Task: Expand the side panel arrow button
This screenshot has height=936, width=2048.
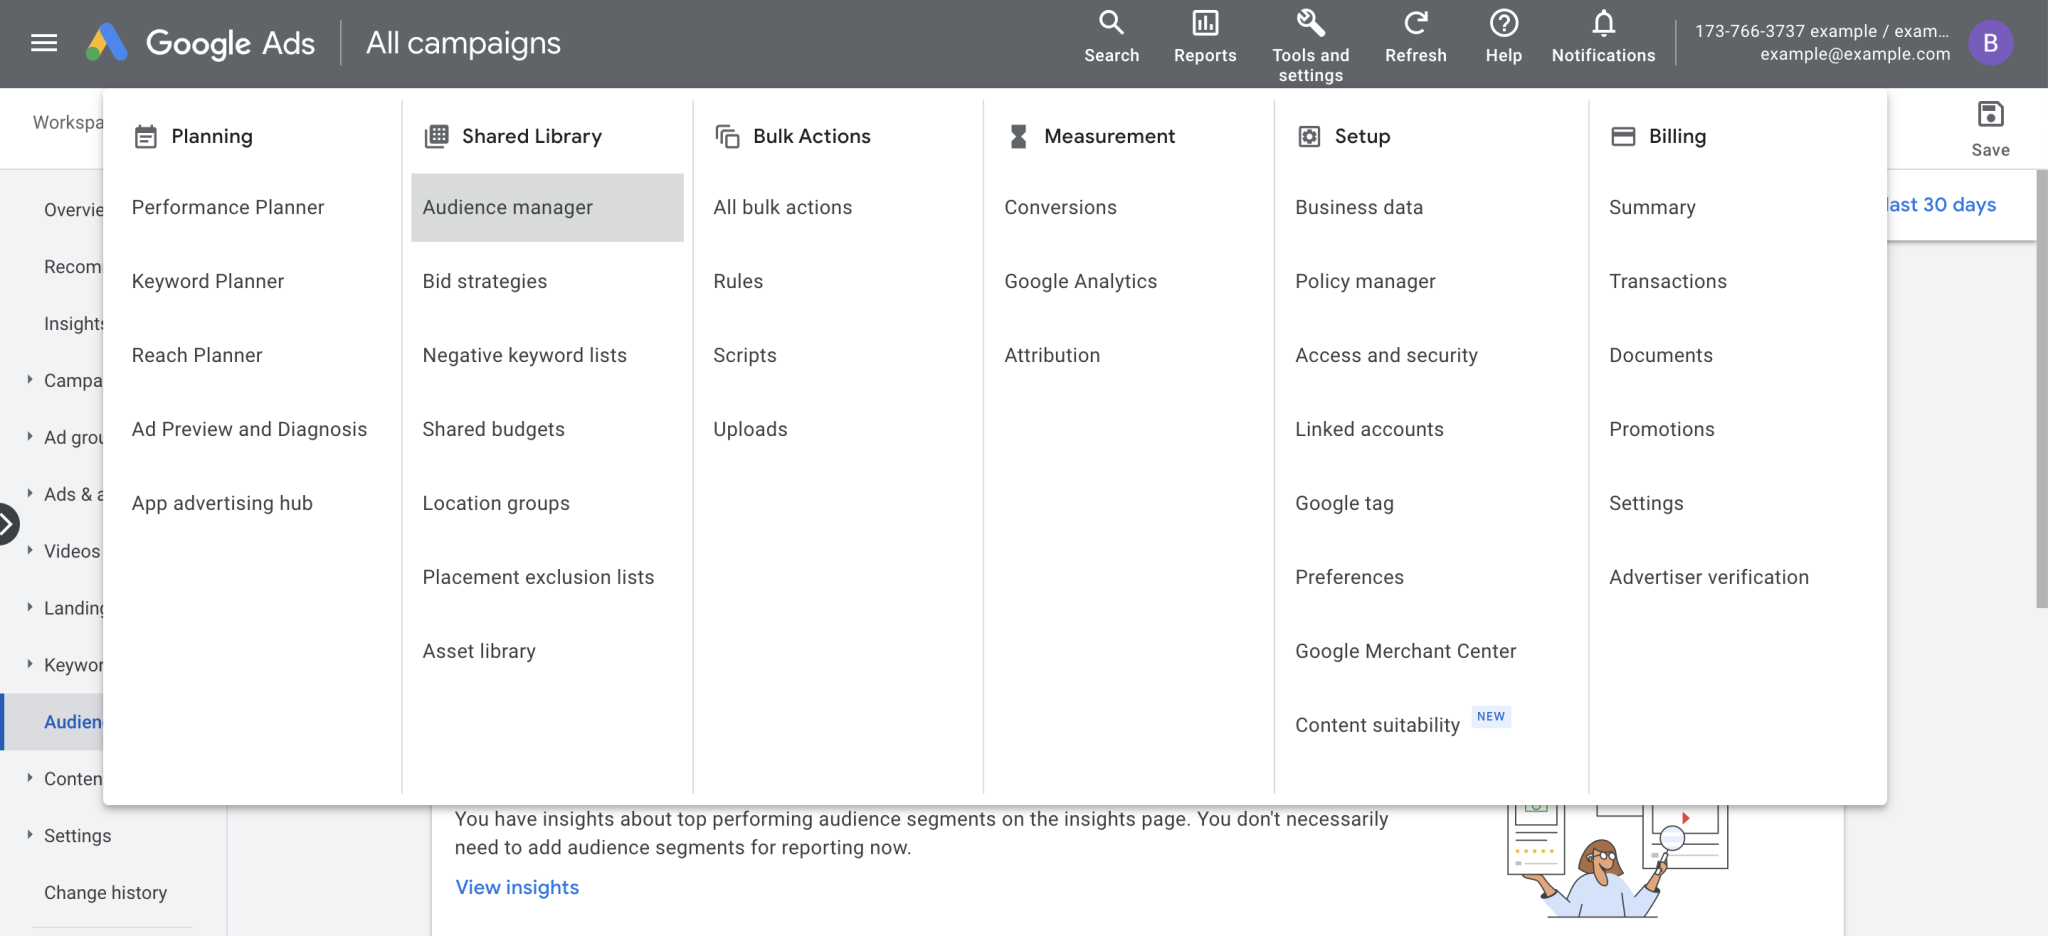Action: point(7,524)
